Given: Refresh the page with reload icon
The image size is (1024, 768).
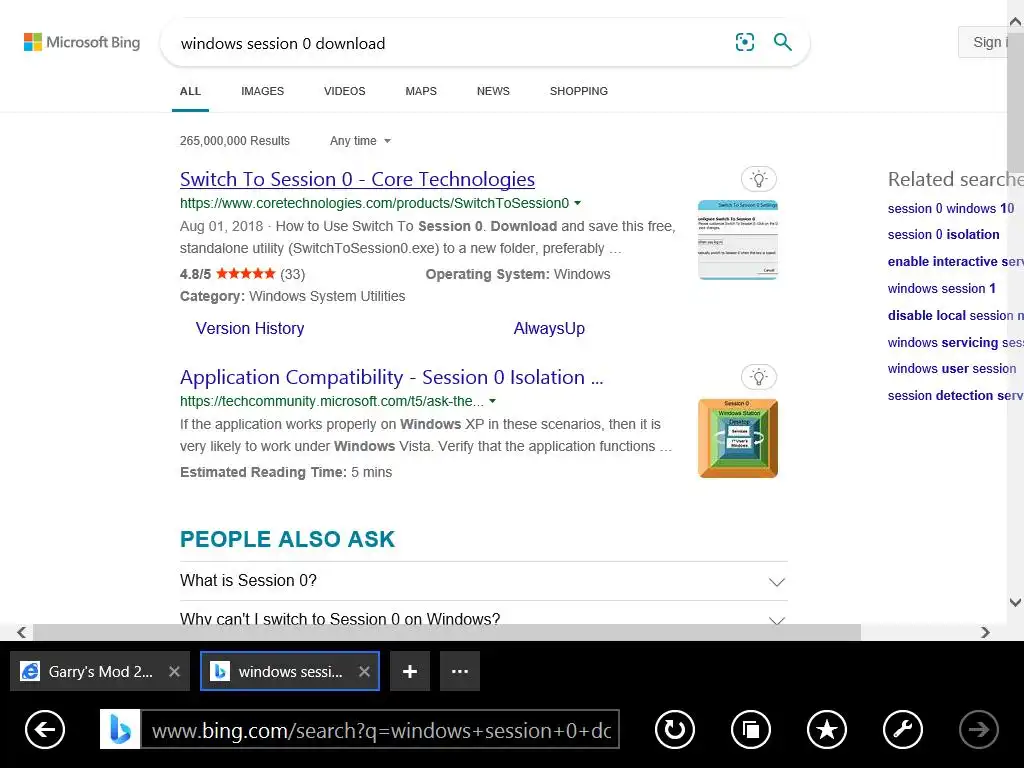Looking at the screenshot, I should coord(675,729).
